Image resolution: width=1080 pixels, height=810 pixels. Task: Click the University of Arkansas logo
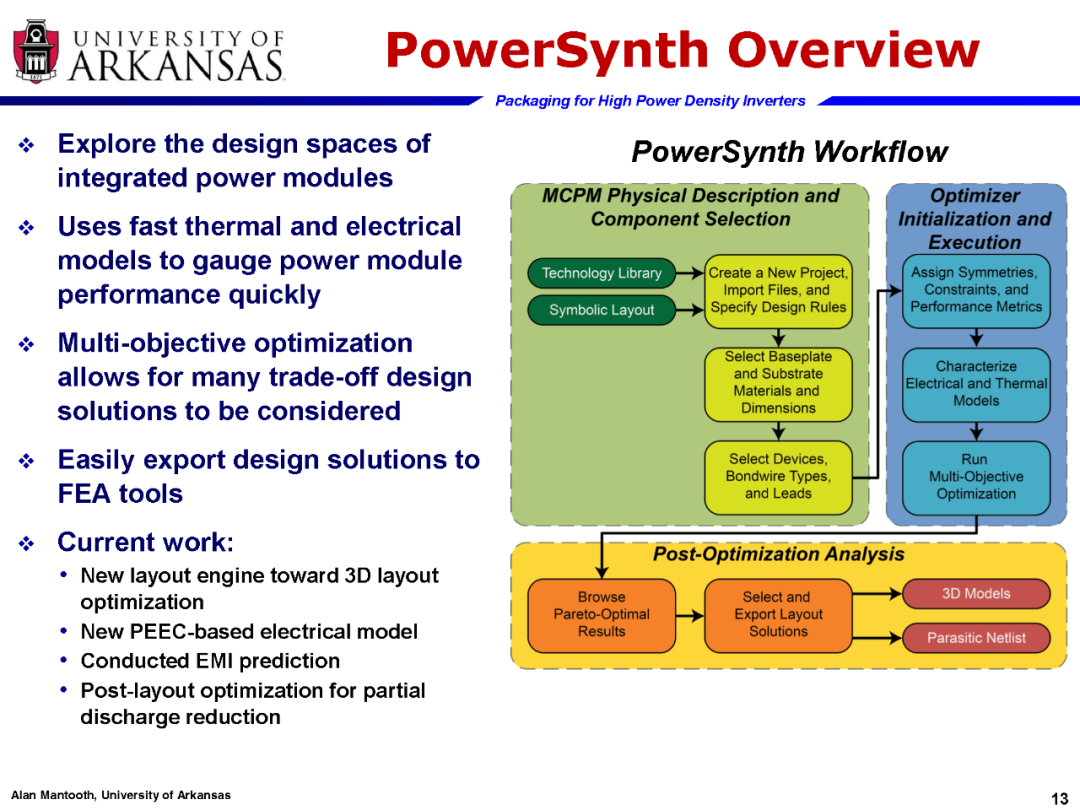point(149,52)
